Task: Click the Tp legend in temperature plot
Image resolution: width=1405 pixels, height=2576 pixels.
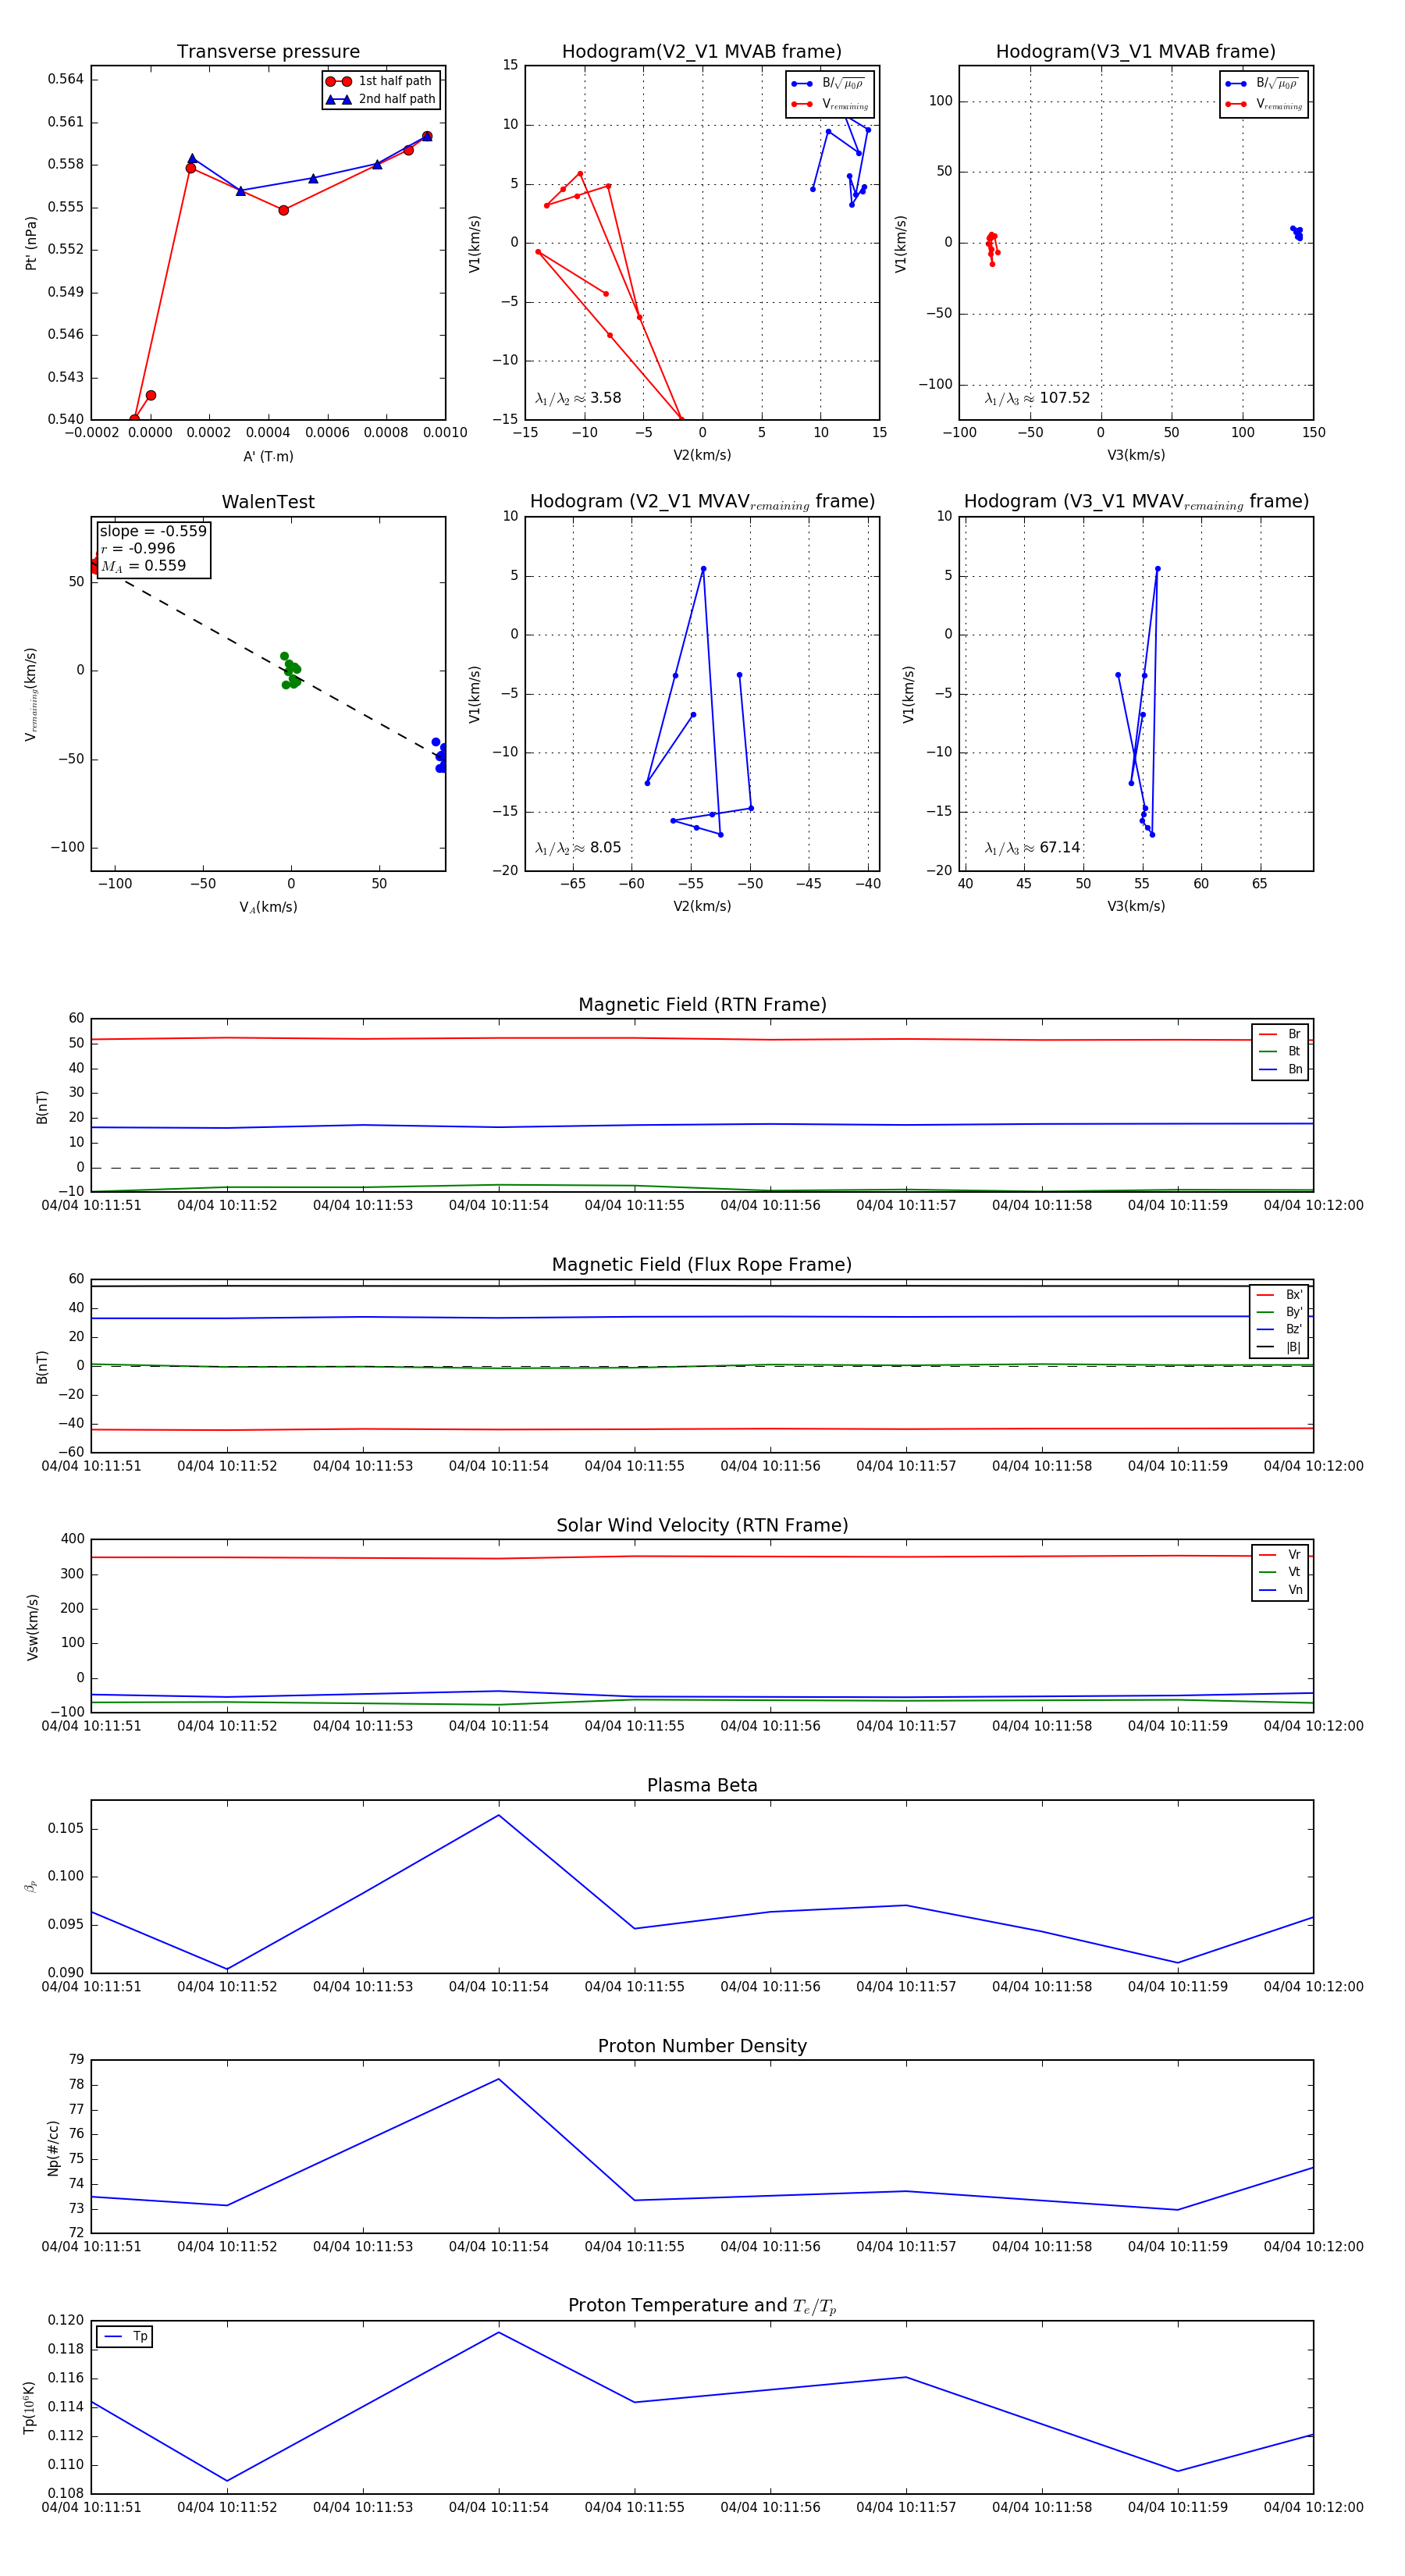Action: (125, 2336)
